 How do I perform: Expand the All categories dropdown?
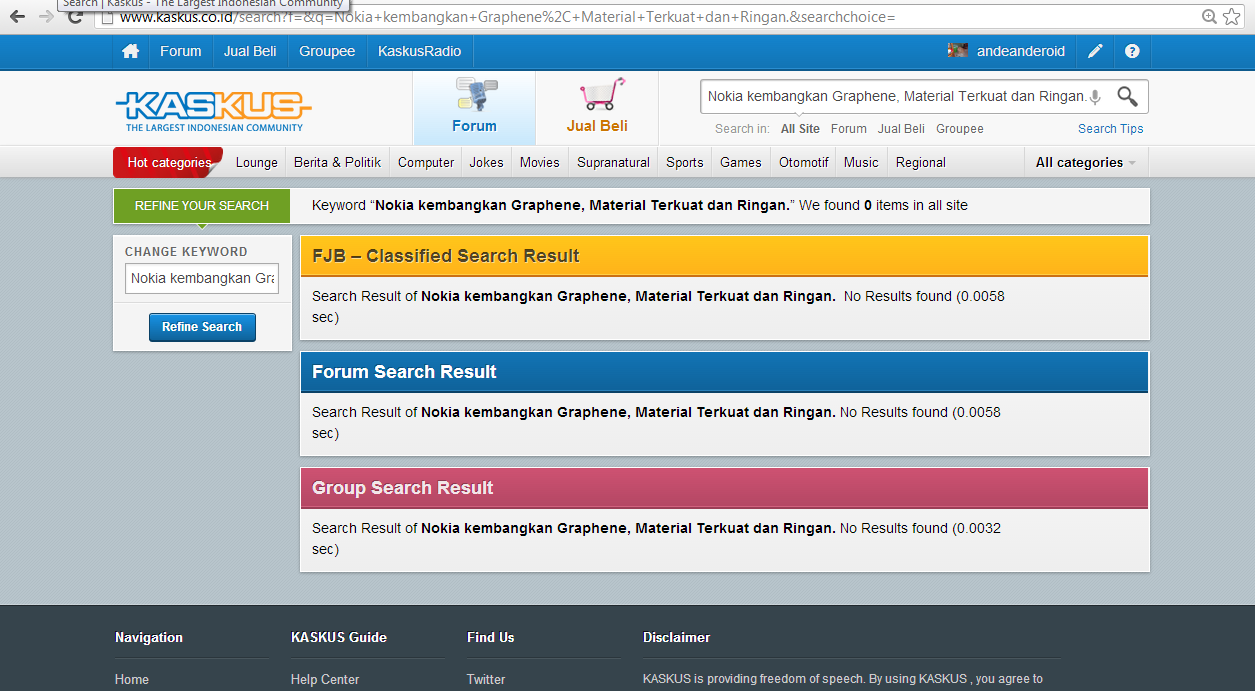(1086, 162)
